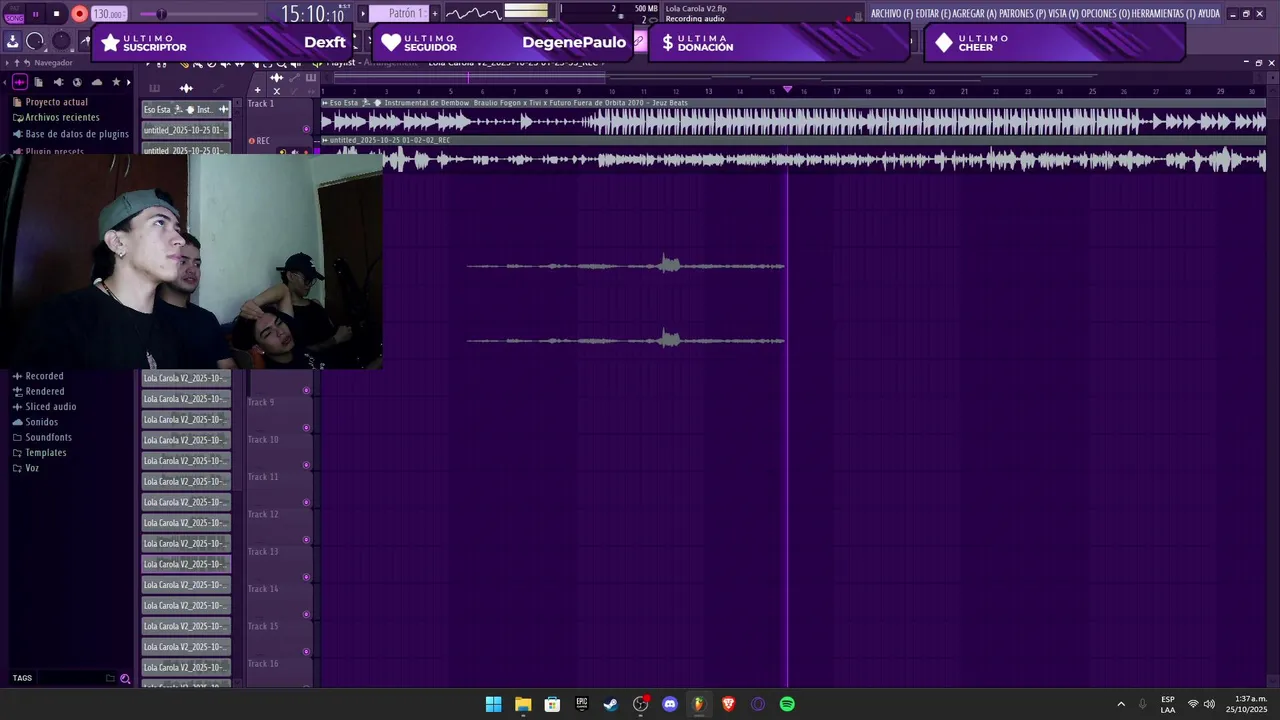The image size is (1280, 720).
Task: Select the files browser tab icon
Action: (39, 82)
